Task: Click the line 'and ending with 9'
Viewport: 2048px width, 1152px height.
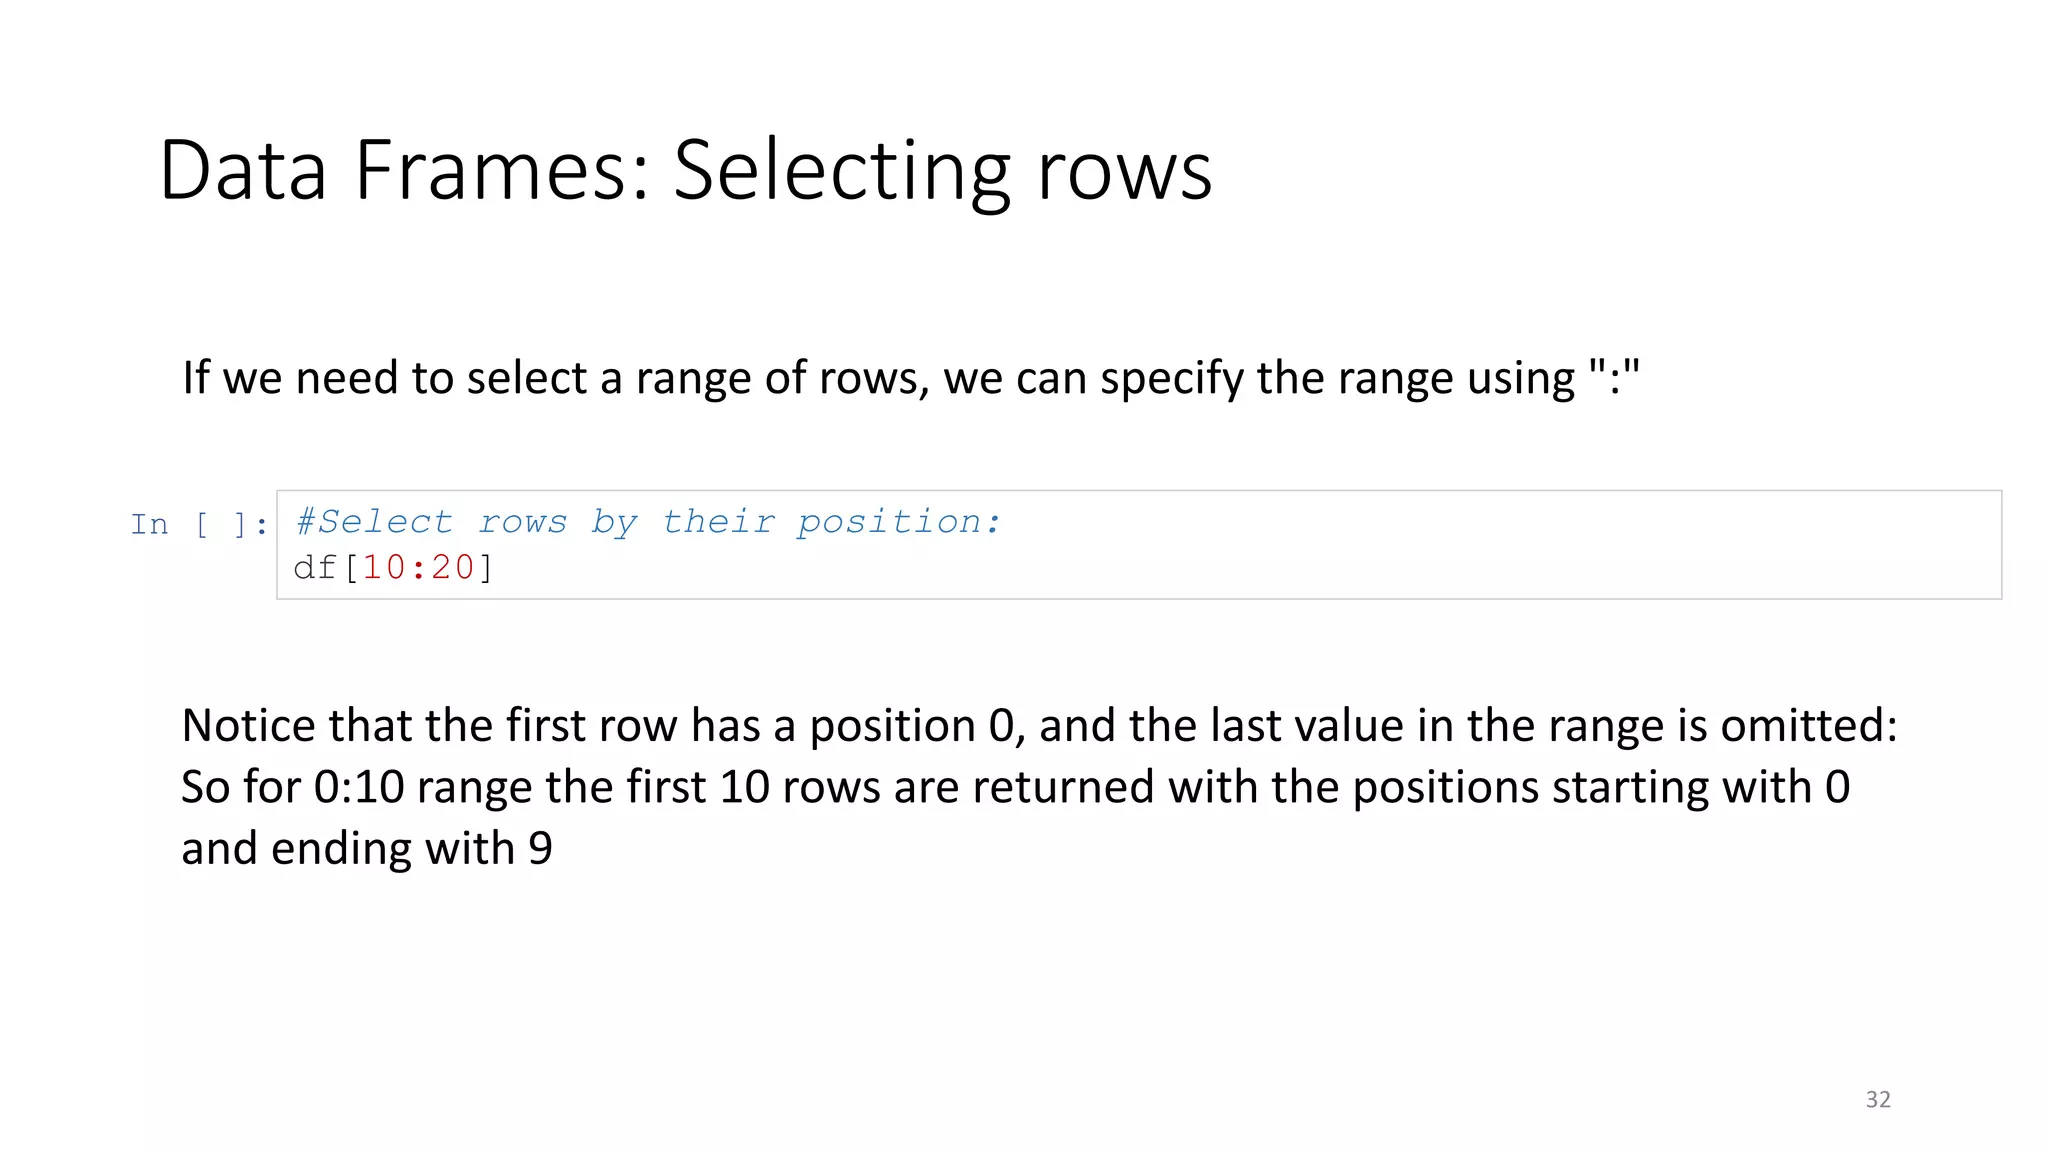Action: point(366,849)
